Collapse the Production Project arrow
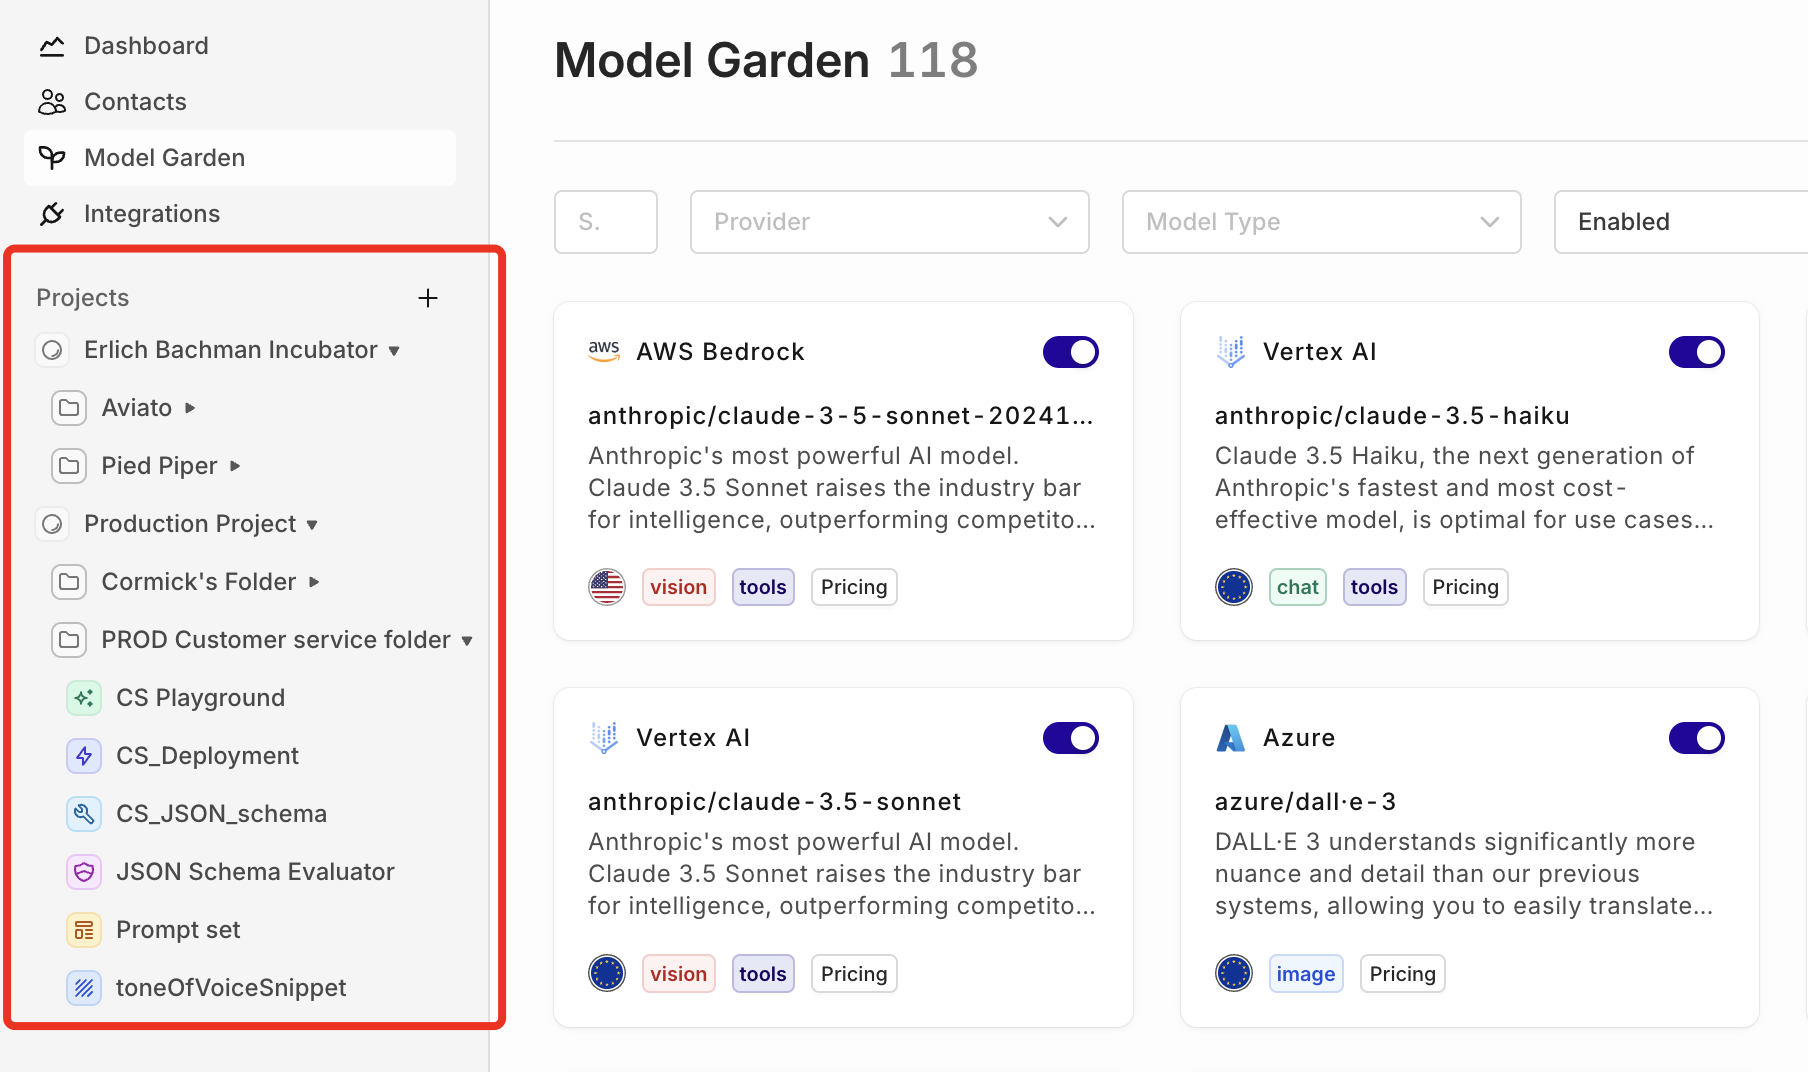Image resolution: width=1808 pixels, height=1072 pixels. coord(312,525)
